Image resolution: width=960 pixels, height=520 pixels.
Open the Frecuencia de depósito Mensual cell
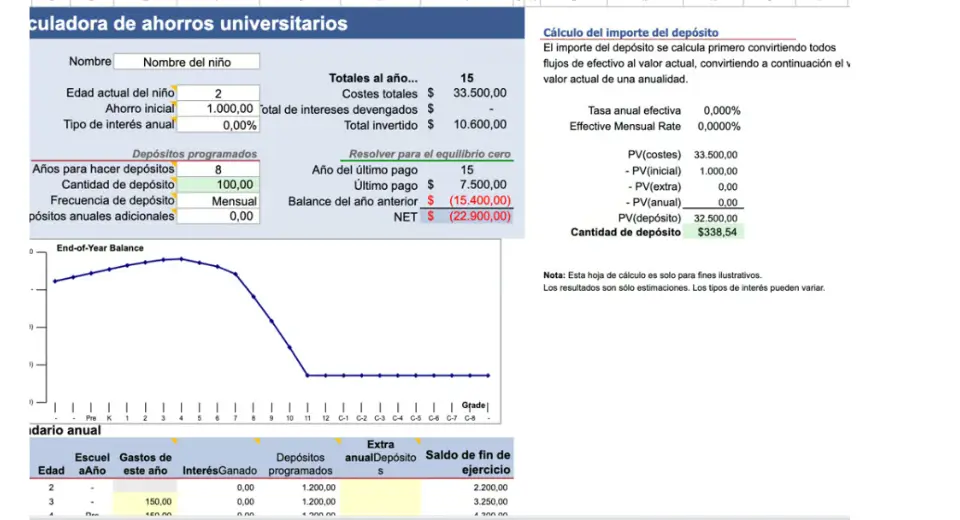[x=217, y=201]
